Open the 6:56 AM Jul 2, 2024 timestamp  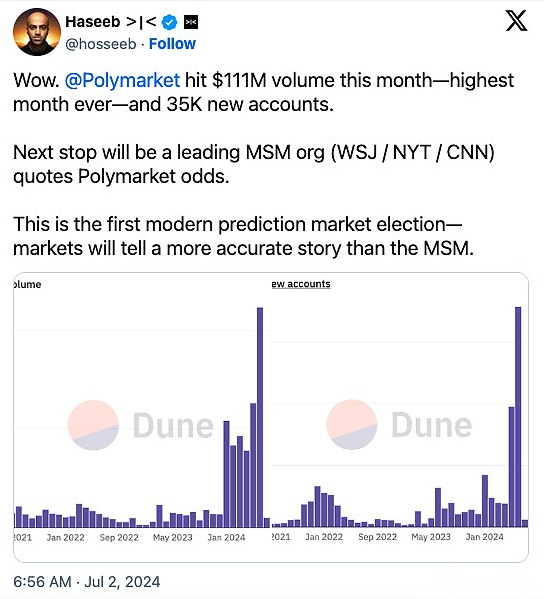tap(87, 582)
